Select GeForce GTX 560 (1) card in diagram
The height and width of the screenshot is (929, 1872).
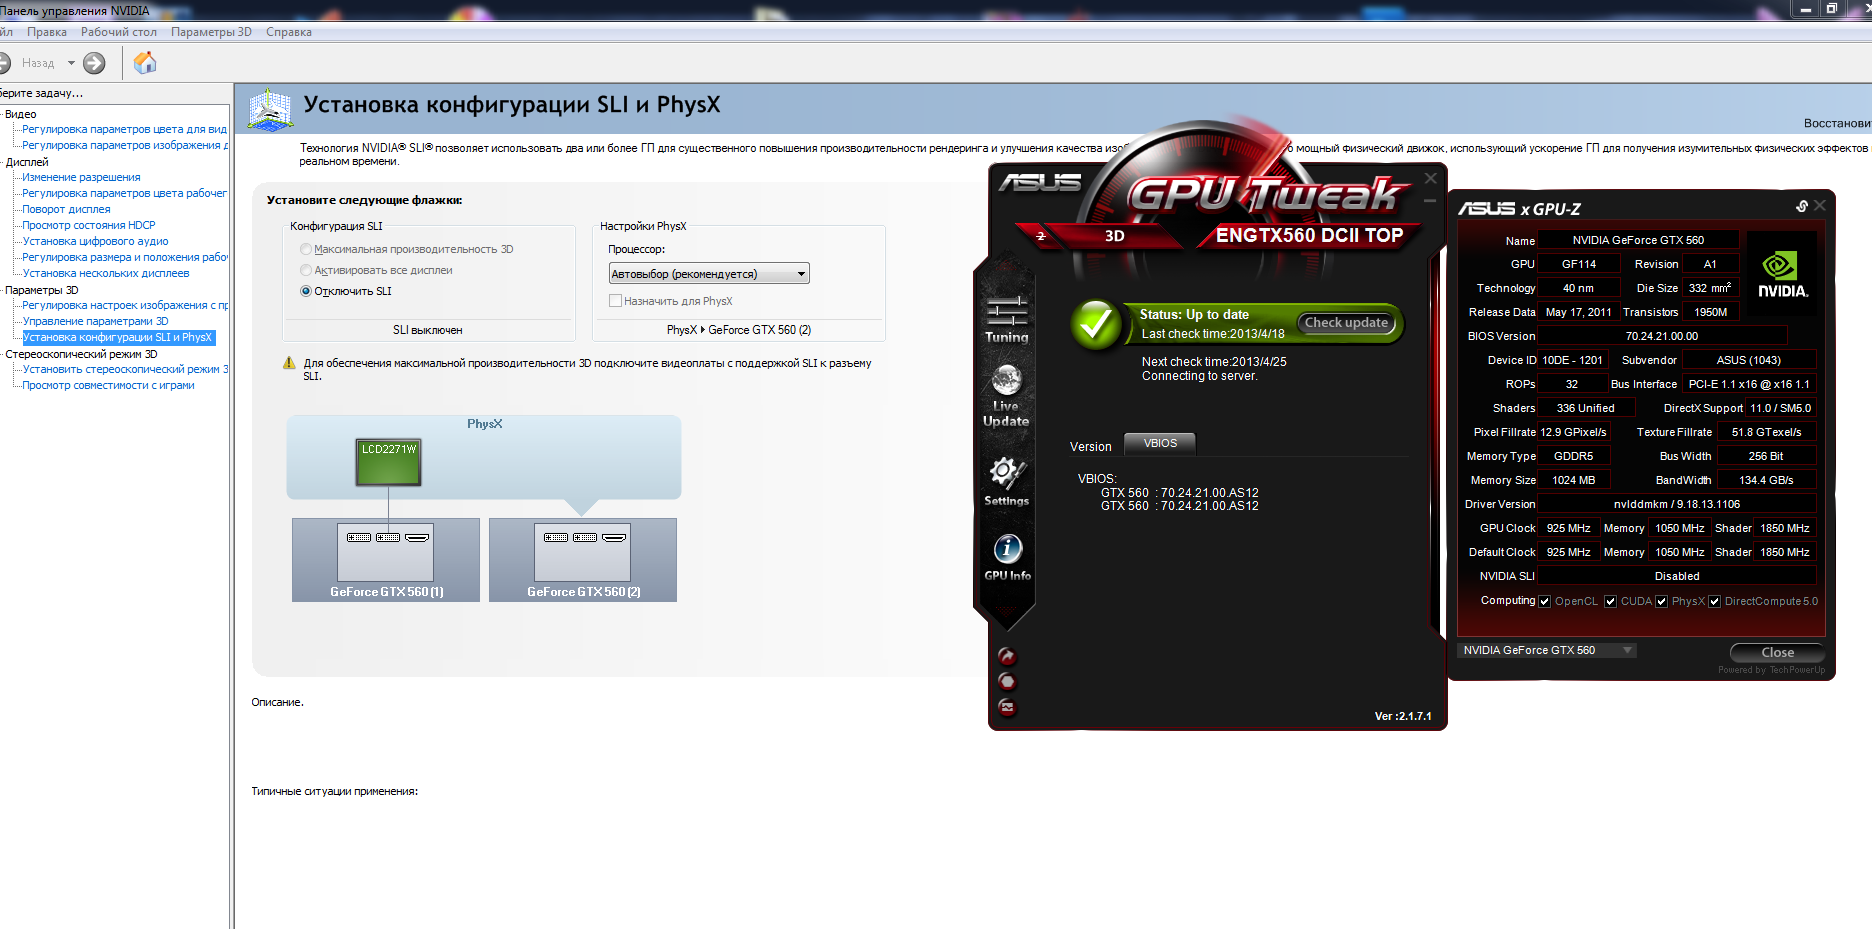386,559
